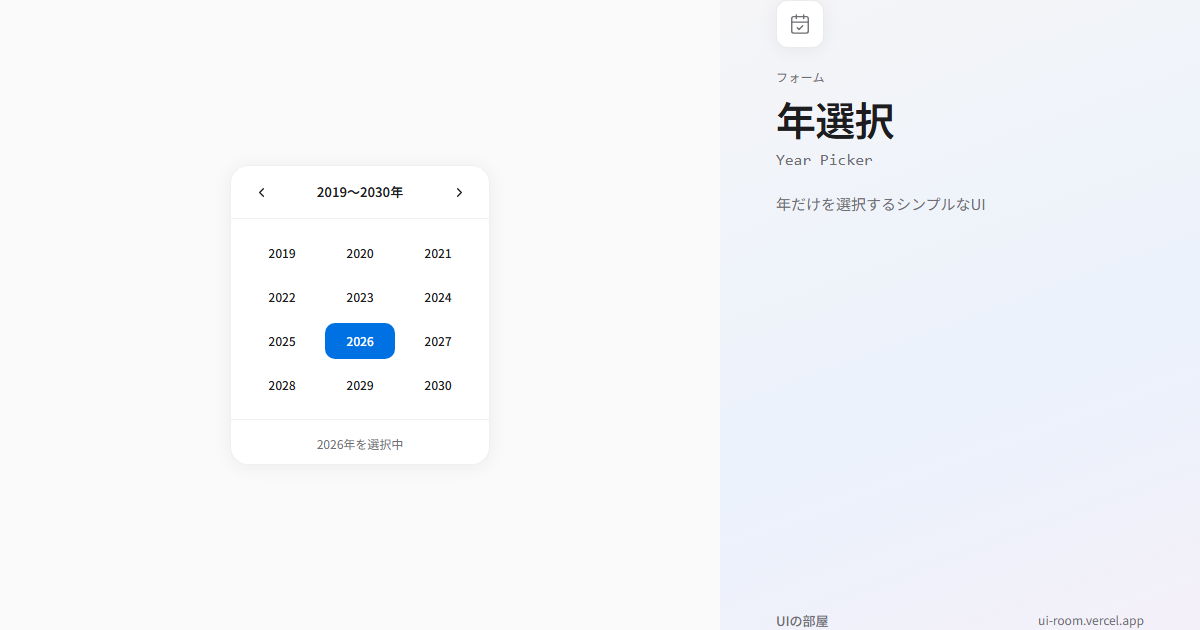Screen dimensions: 1200x630
Task: Select year 2020
Action: [360, 254]
